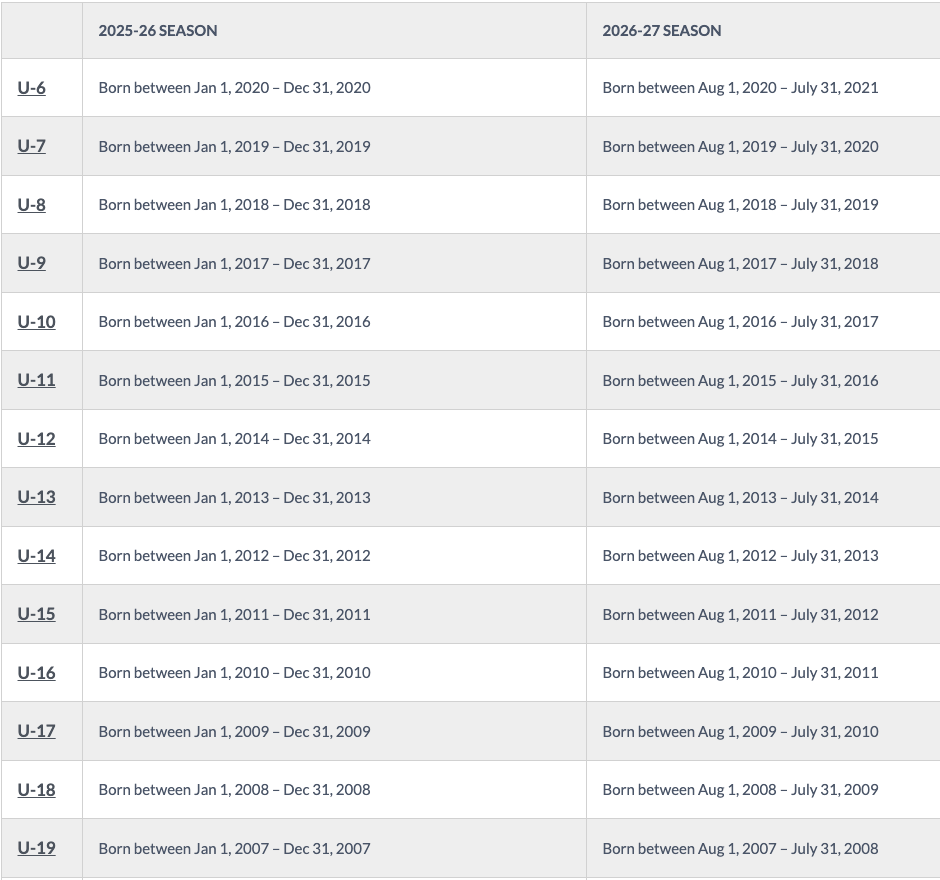Follow the U-16 link
Viewport: 940px width, 880px height.
coord(36,673)
